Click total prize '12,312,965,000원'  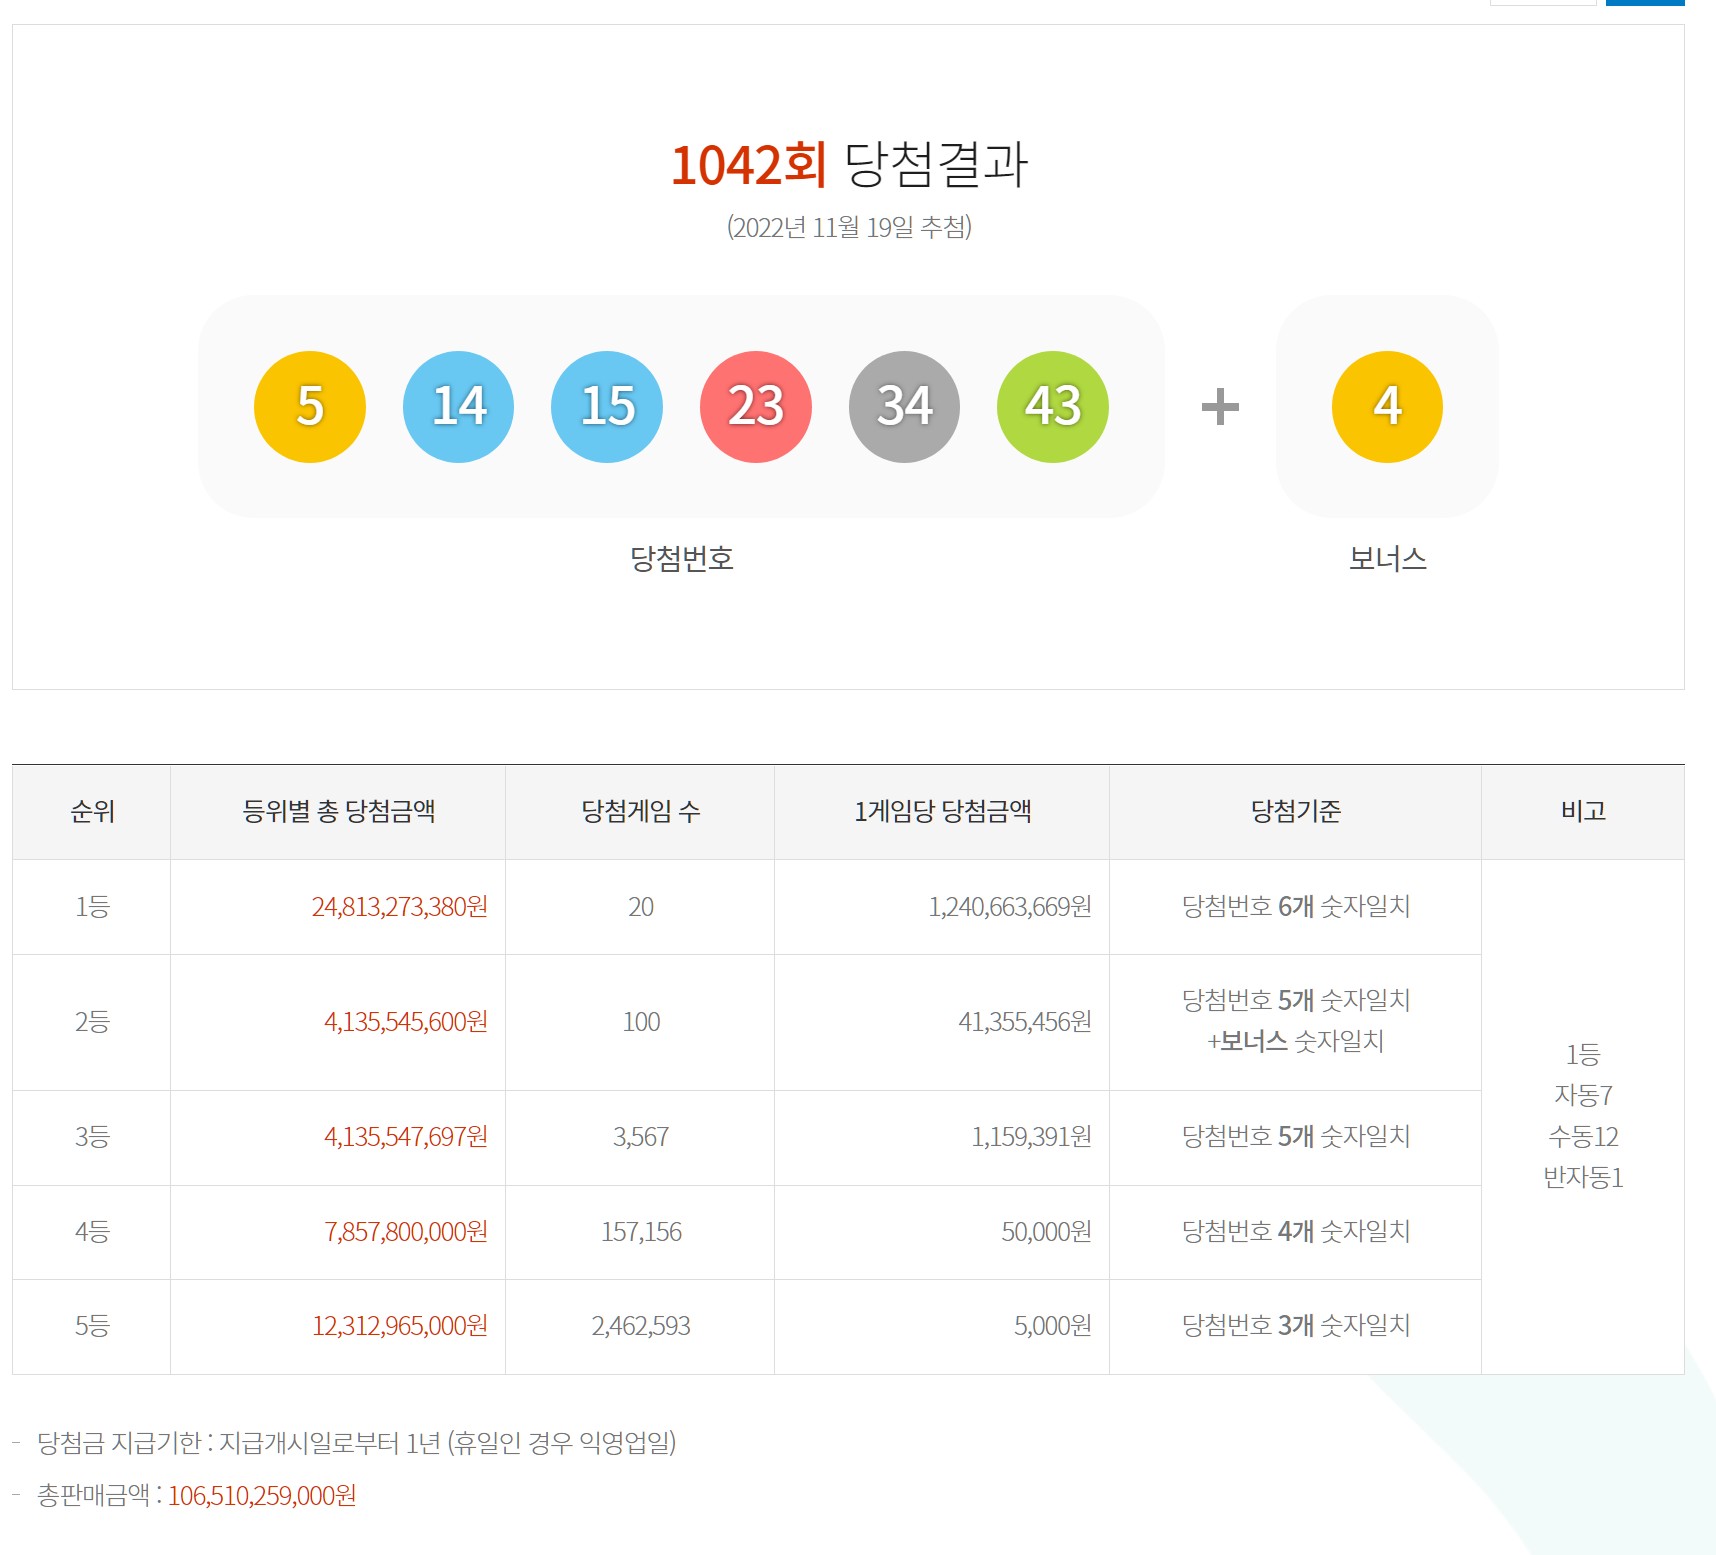(x=400, y=1326)
